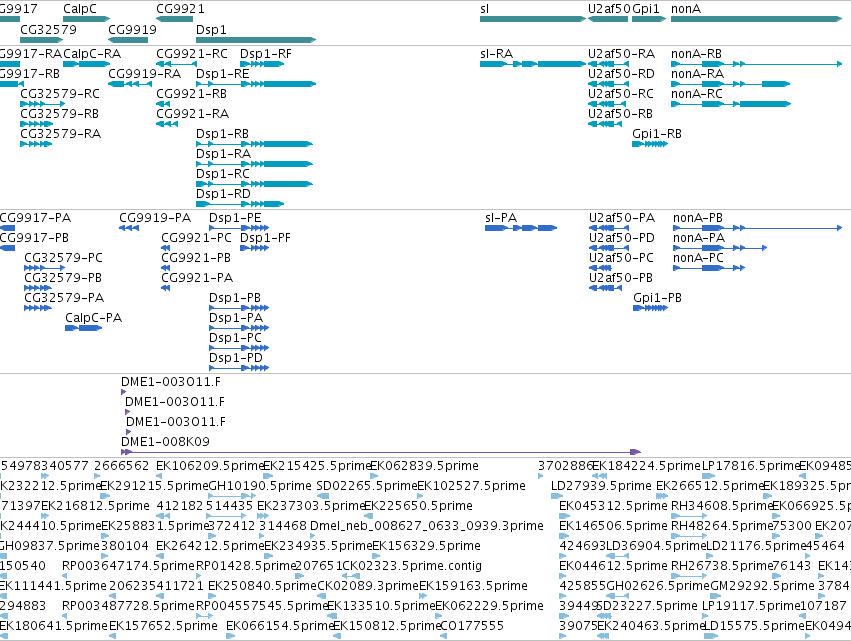Click the Gpi1 gene label

(646, 9)
